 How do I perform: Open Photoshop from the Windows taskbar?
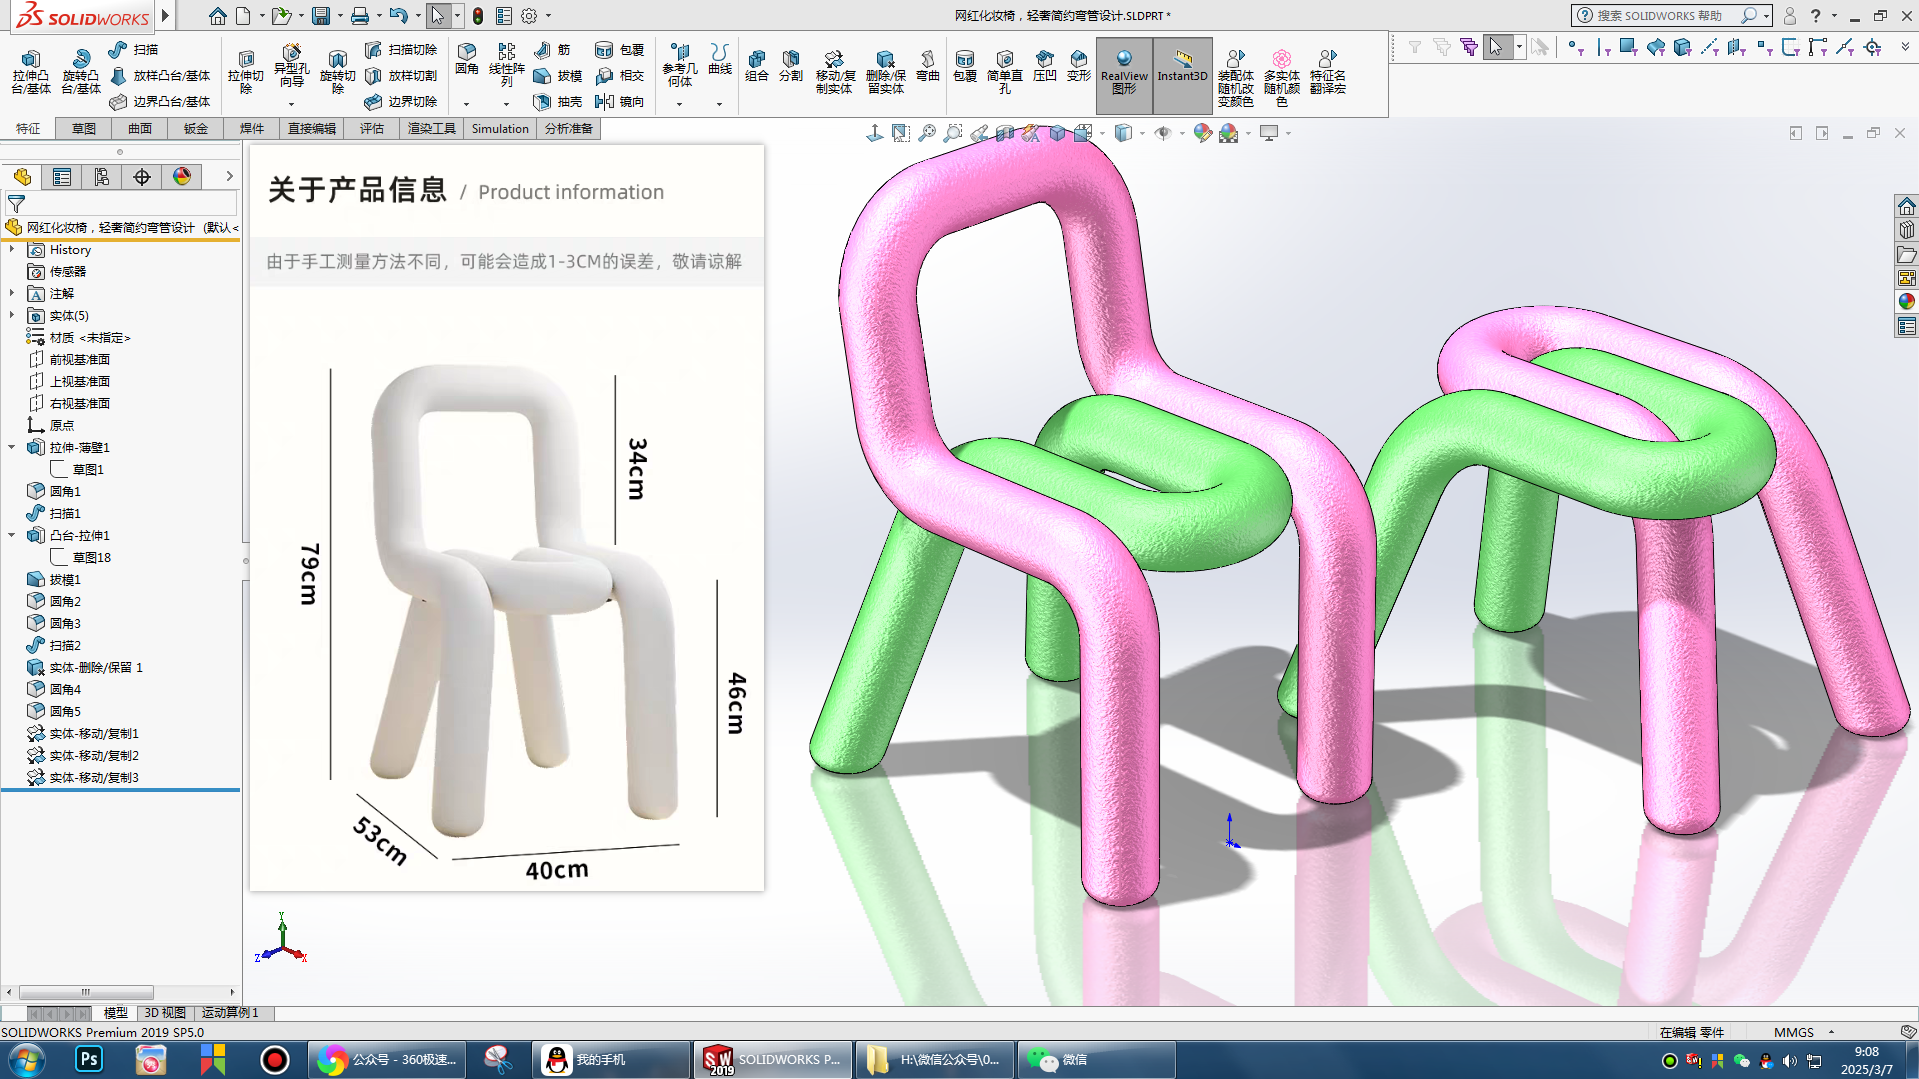(89, 1059)
